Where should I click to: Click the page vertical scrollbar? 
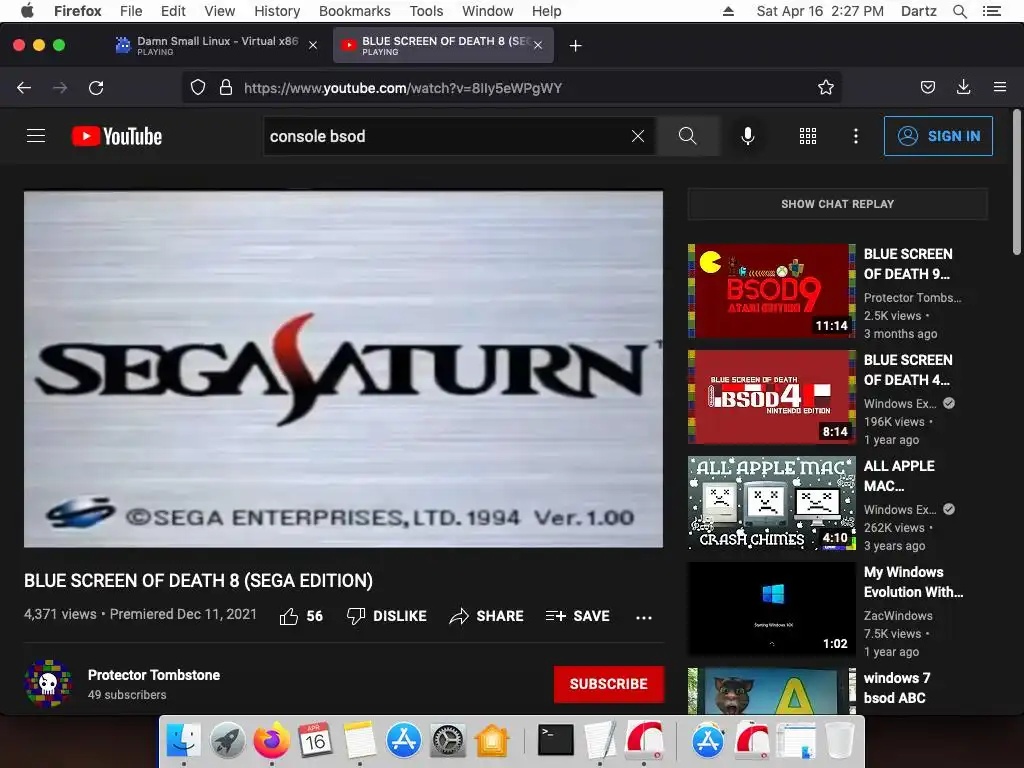pos(1016,183)
